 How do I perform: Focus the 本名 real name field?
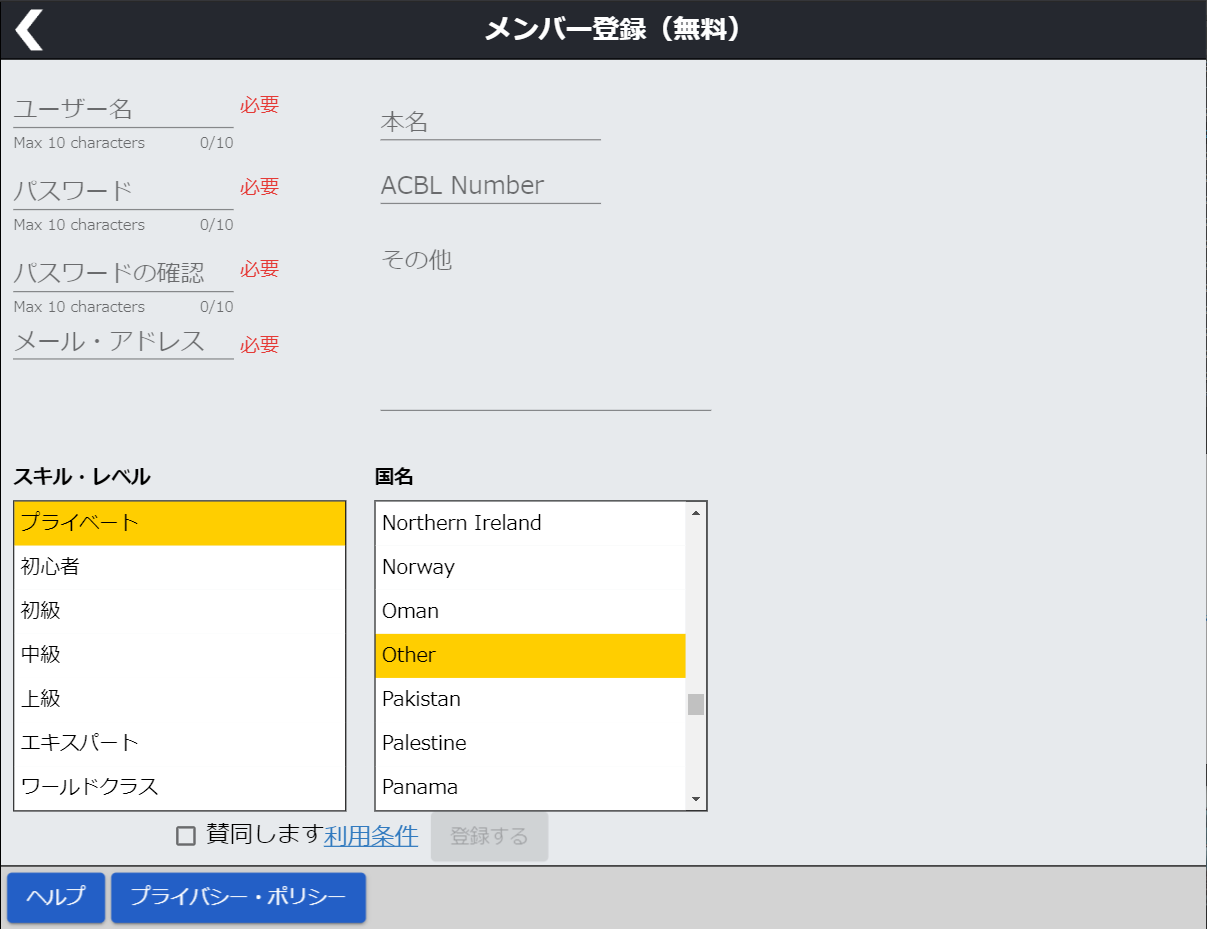click(x=490, y=123)
